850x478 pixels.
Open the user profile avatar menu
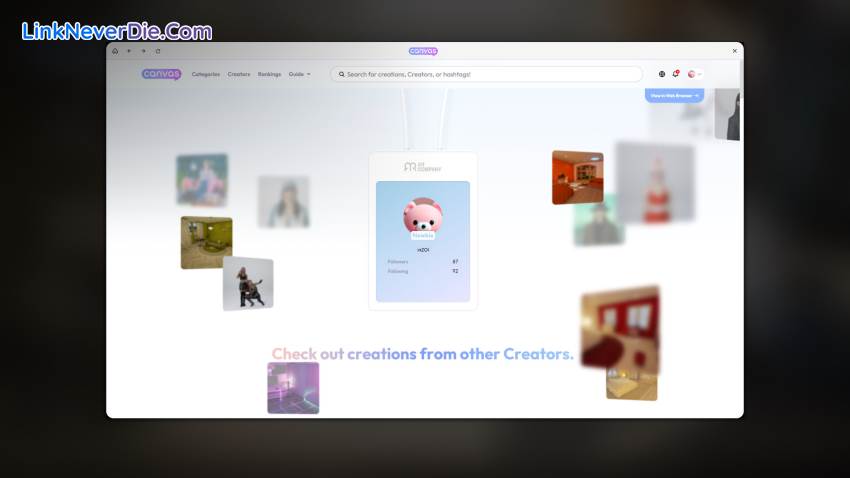(692, 74)
